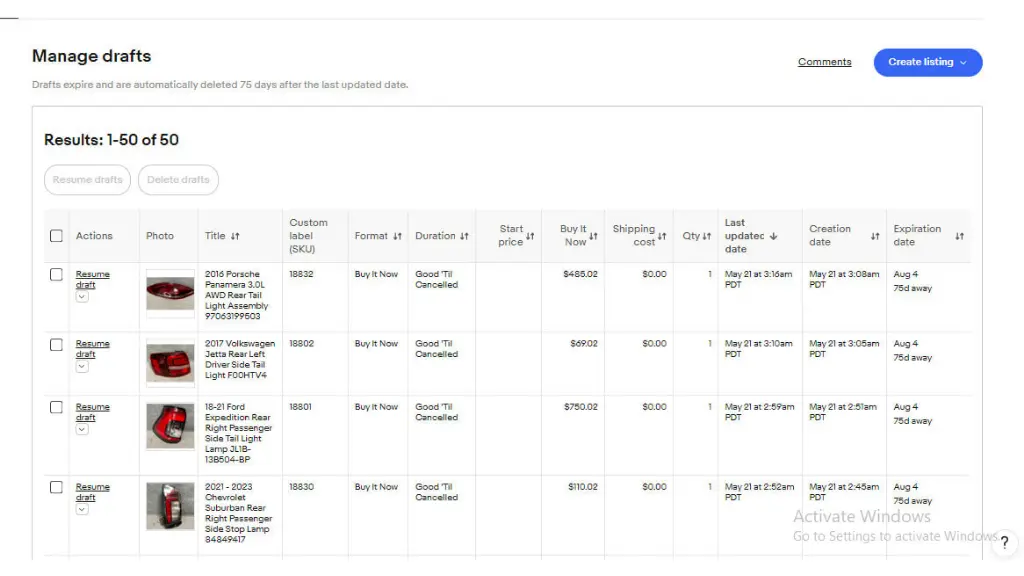The width and height of the screenshot is (1024, 576).
Task: Expand actions dropdown for Volkswagen Jetta draft
Action: click(82, 367)
